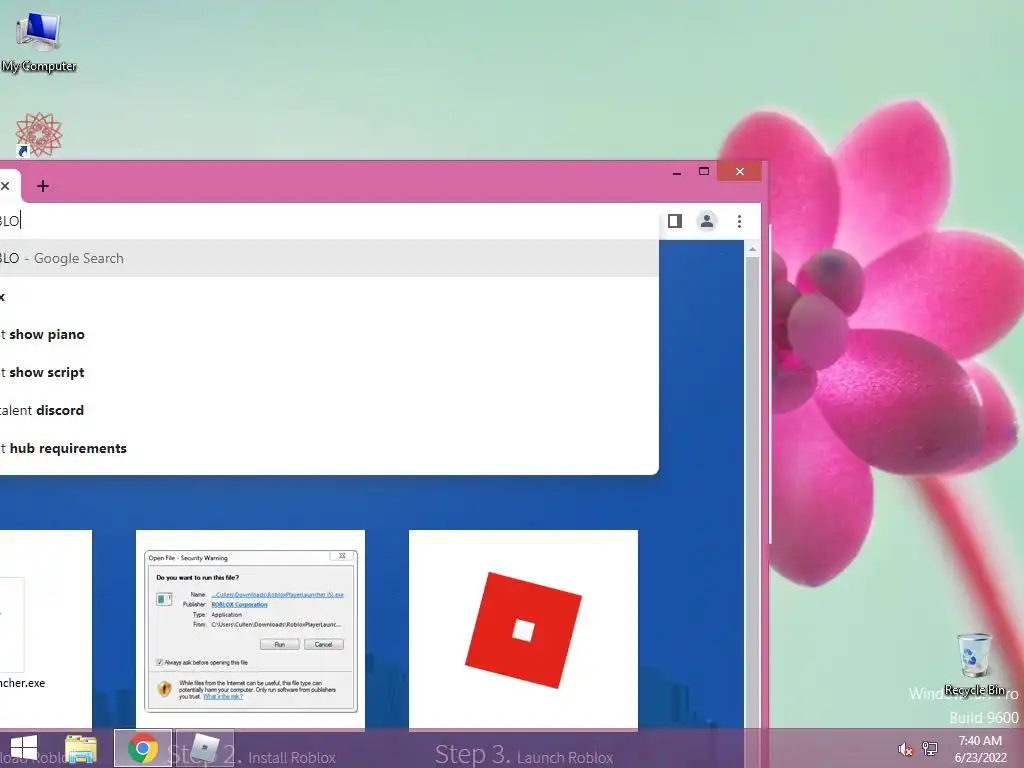Viewport: 1024px width, 768px height.
Task: Click the network tray icon
Action: [x=930, y=749]
